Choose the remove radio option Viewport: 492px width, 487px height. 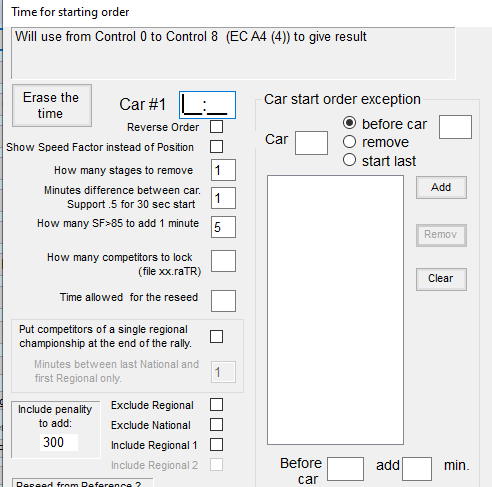[349, 142]
